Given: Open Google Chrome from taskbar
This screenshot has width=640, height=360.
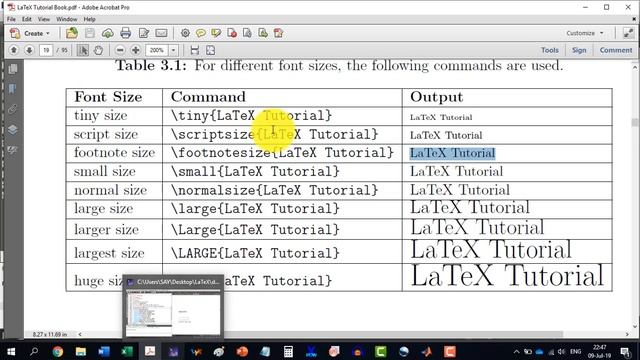Looking at the screenshot, I should (x=58, y=351).
